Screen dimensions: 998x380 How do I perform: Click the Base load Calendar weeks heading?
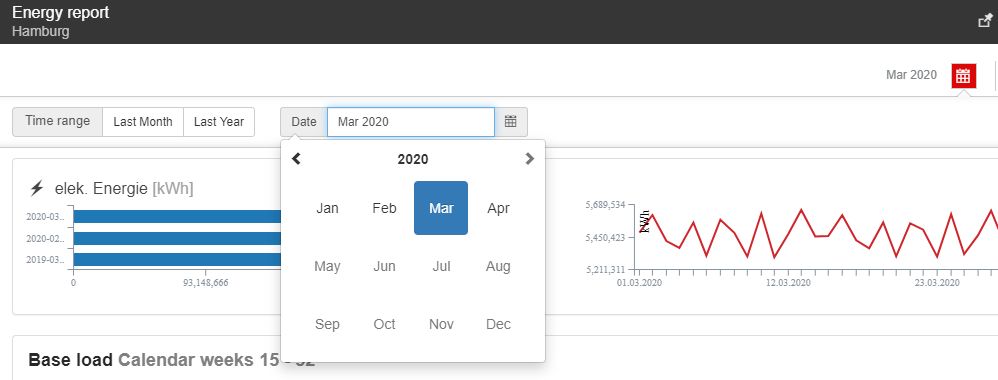172,360
